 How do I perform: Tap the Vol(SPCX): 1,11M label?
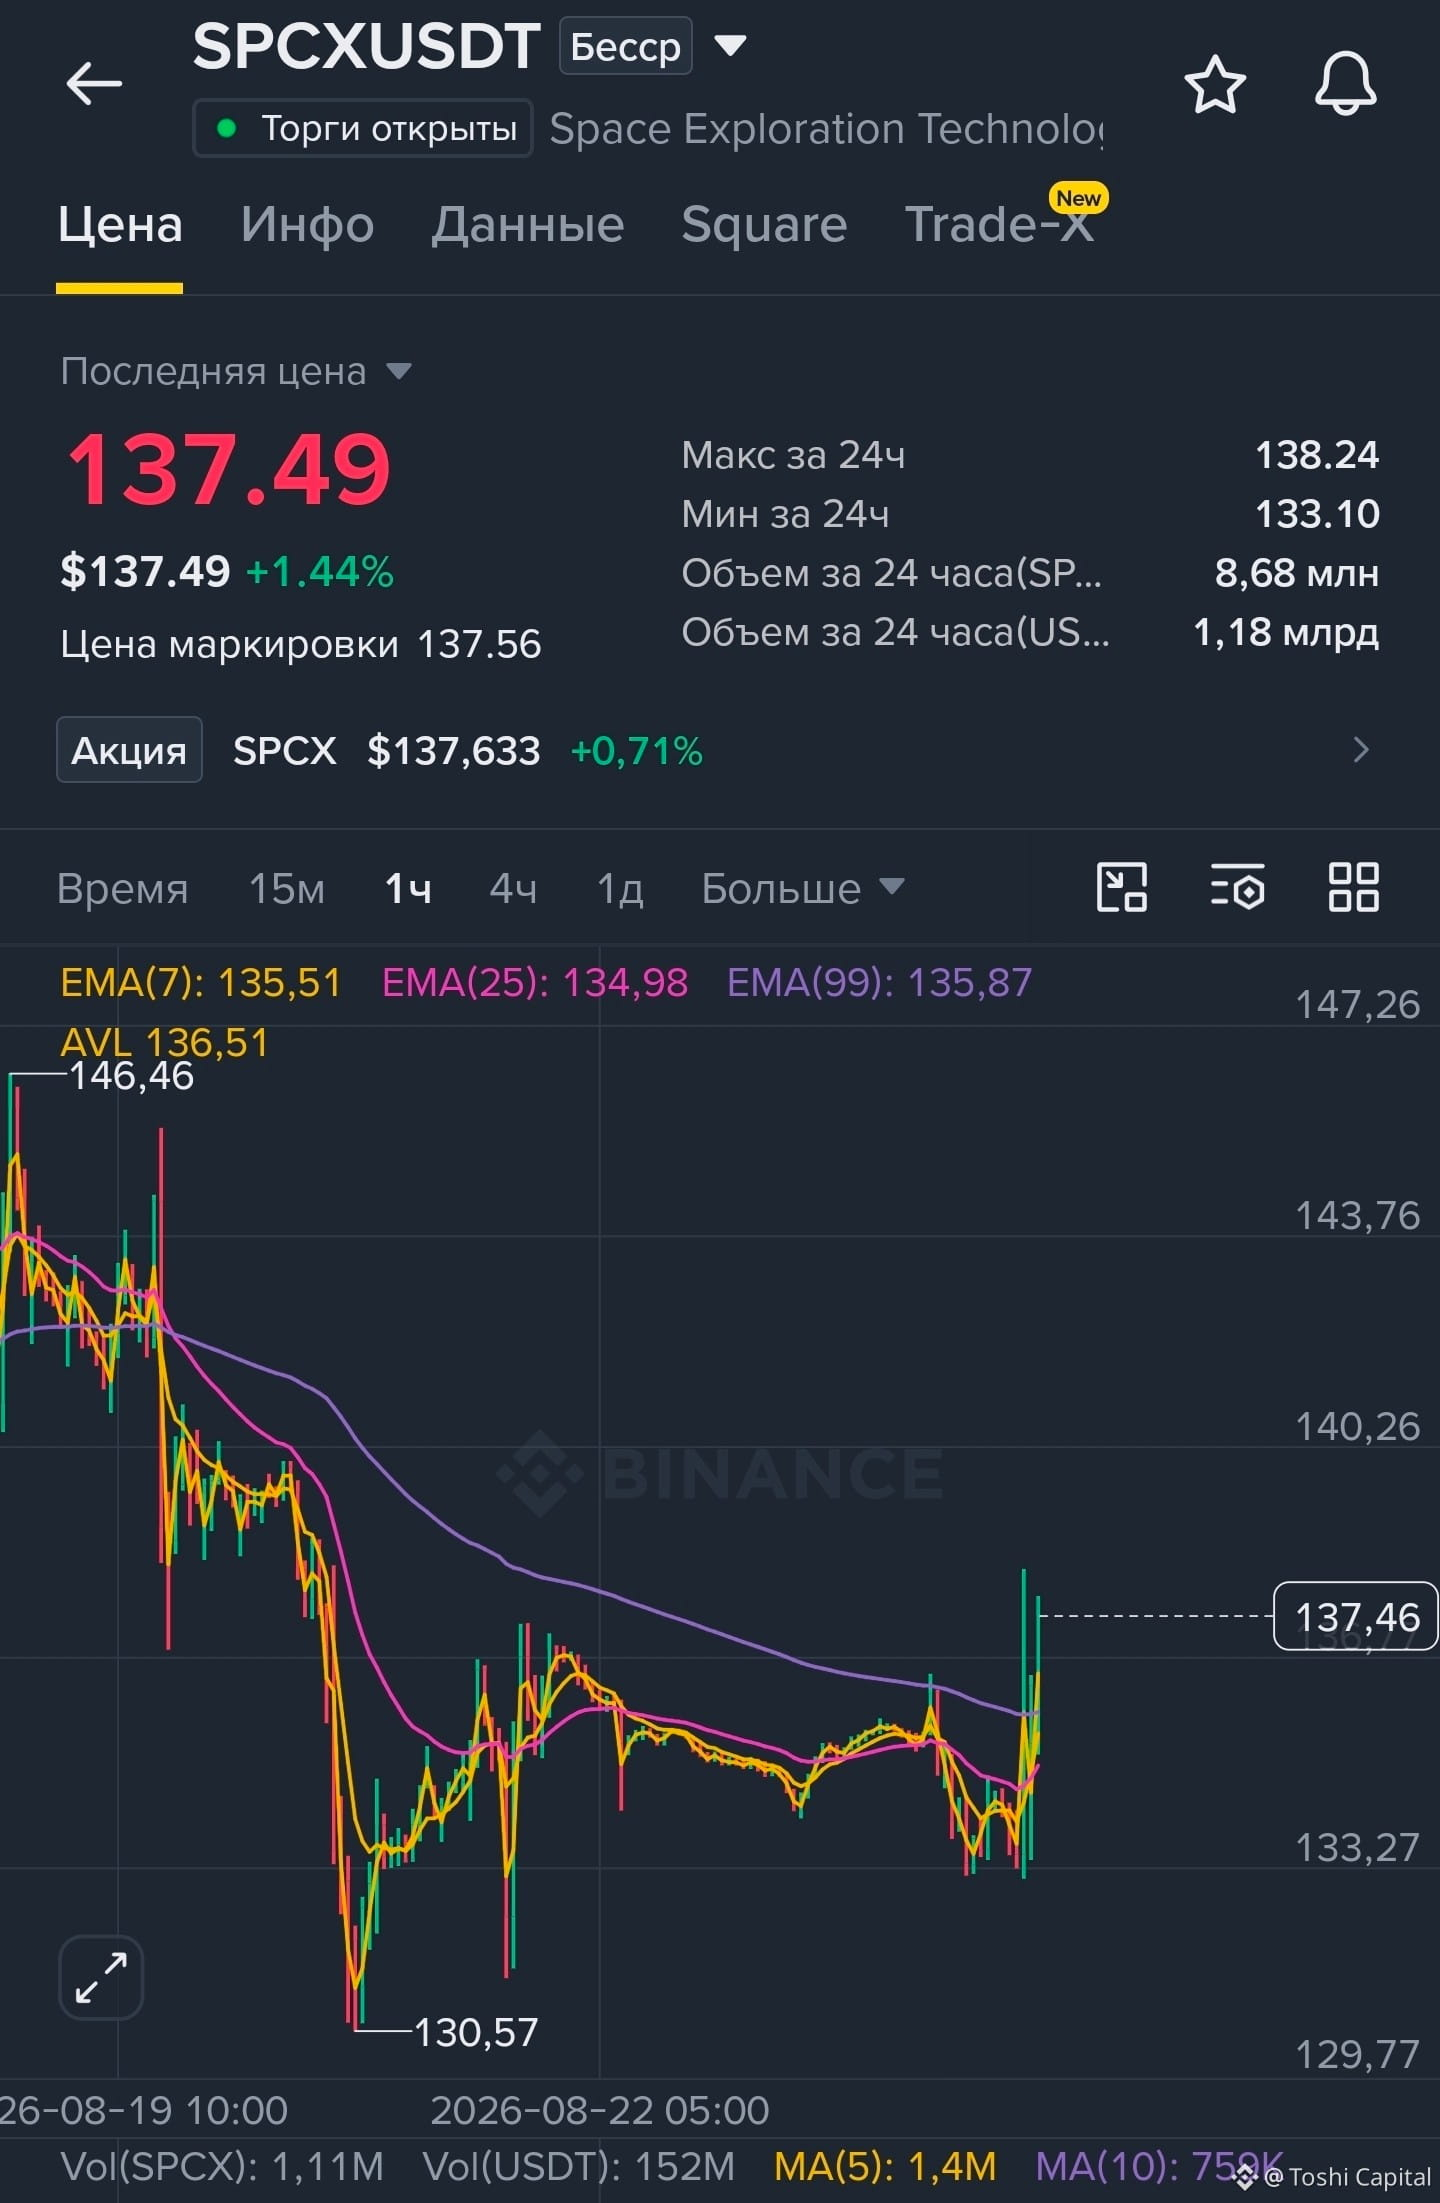coord(222,2167)
